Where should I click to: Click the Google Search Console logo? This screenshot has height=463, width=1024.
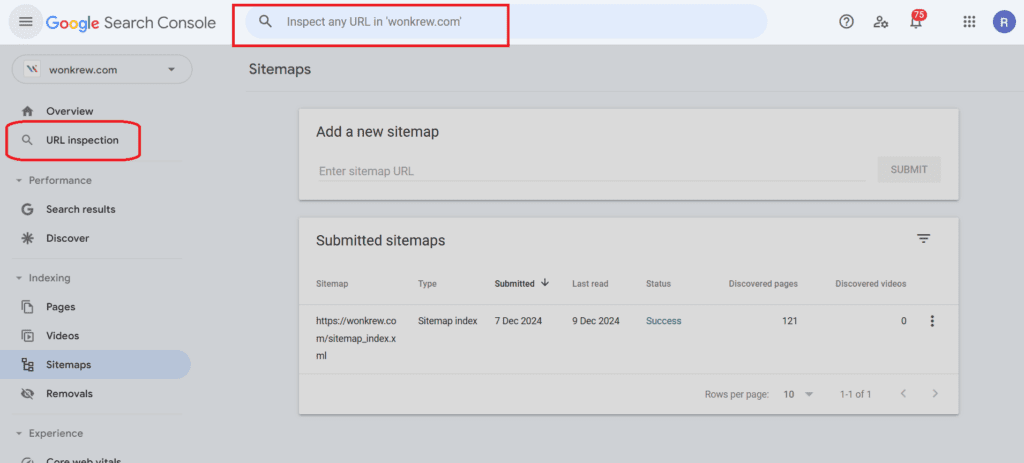(131, 22)
